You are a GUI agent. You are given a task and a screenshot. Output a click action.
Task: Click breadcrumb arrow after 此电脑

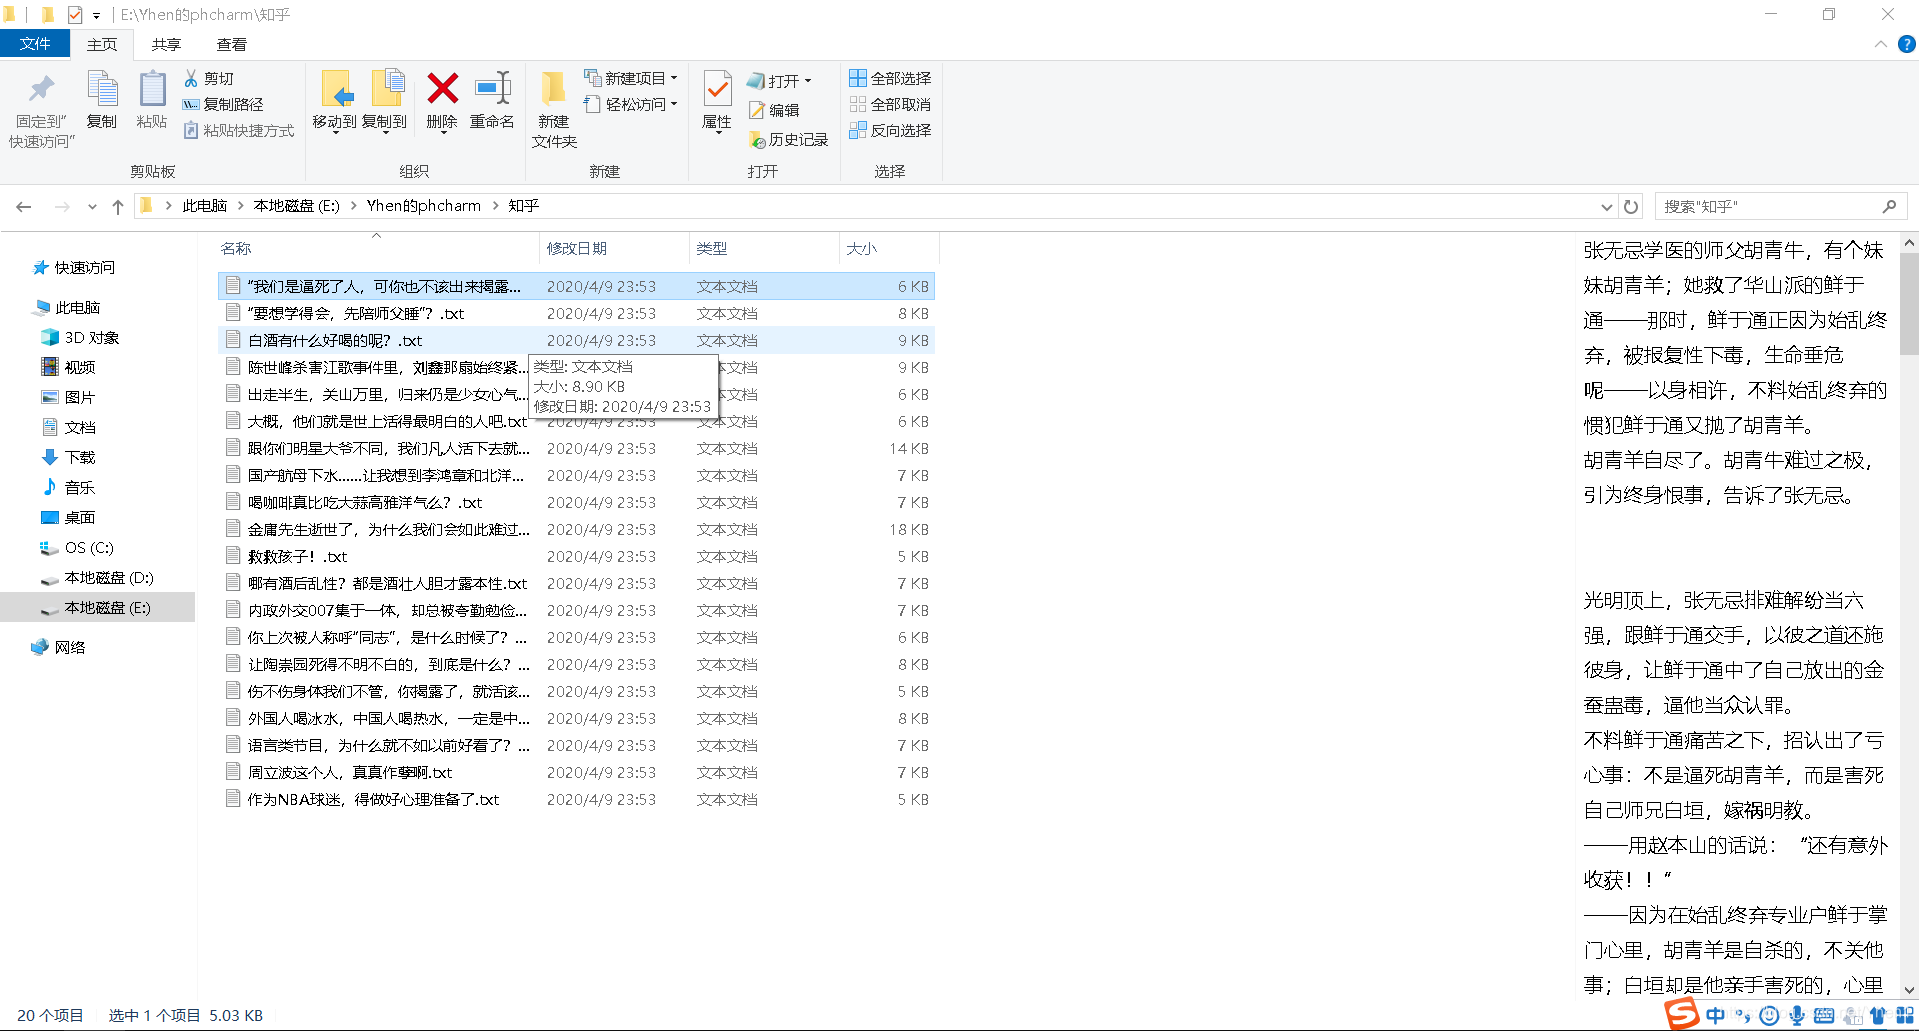pos(240,206)
